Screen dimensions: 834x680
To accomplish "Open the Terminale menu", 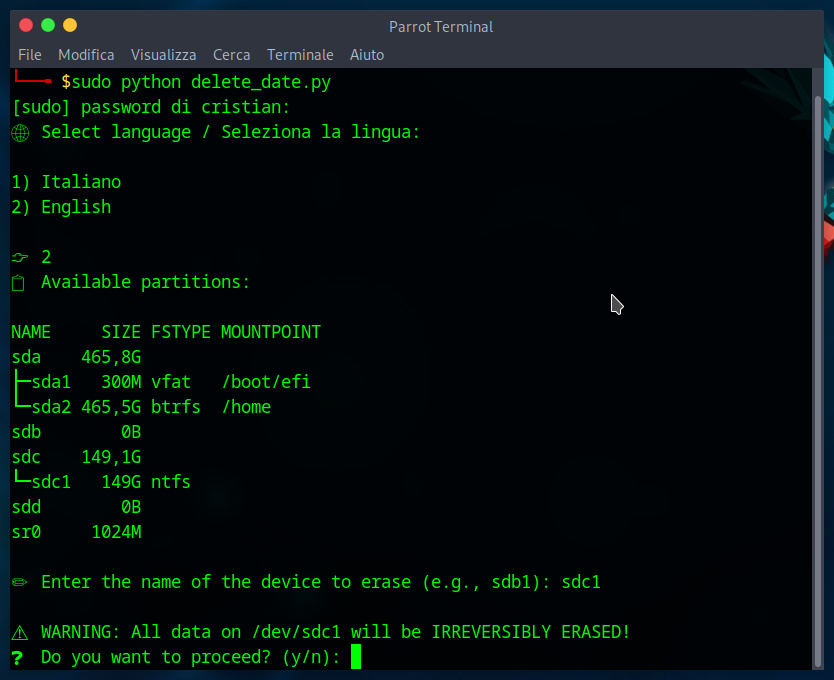I will (x=300, y=55).
